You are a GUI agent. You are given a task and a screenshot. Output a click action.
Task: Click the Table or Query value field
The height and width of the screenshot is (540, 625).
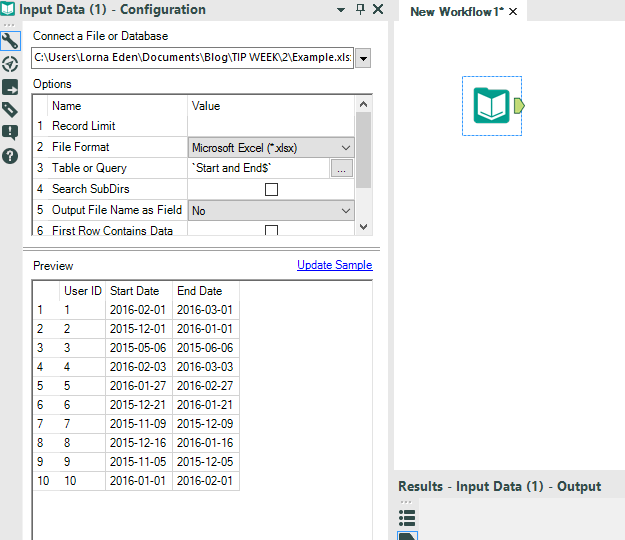(x=259, y=168)
